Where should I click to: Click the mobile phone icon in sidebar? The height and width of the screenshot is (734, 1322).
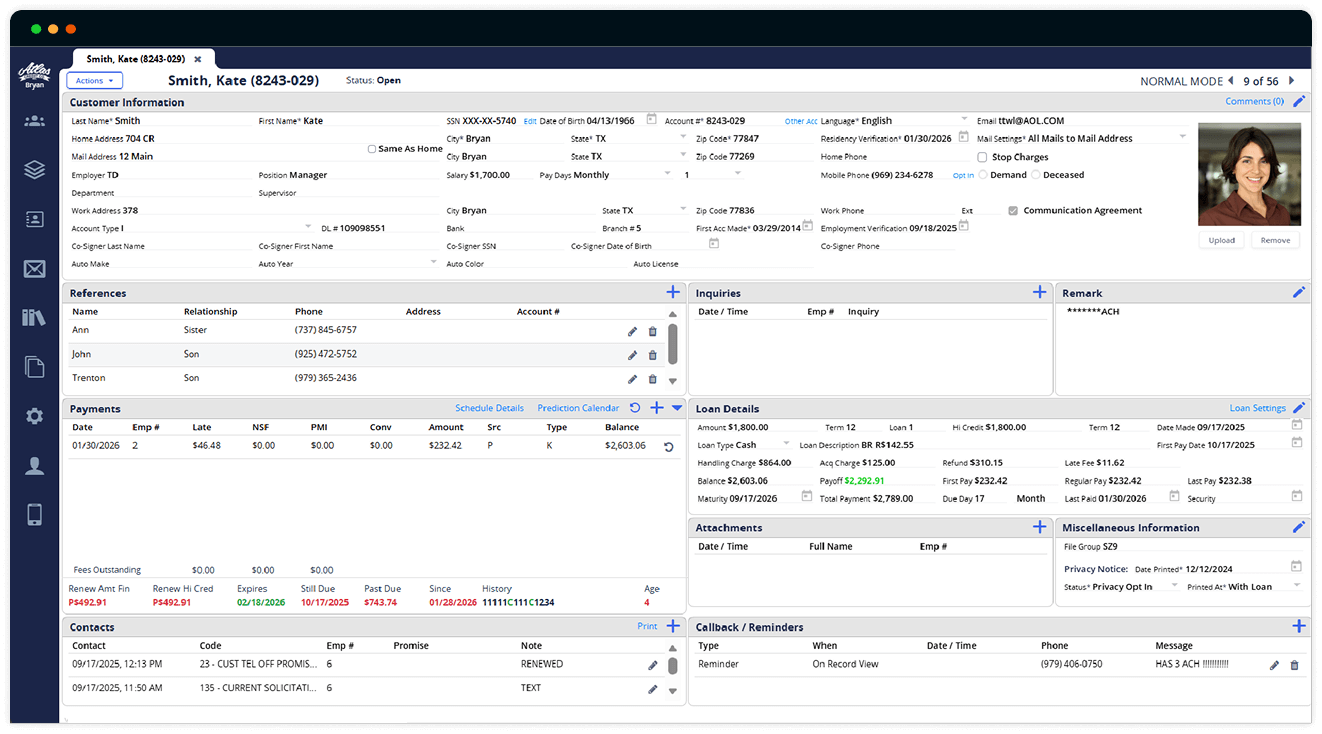(x=34, y=514)
